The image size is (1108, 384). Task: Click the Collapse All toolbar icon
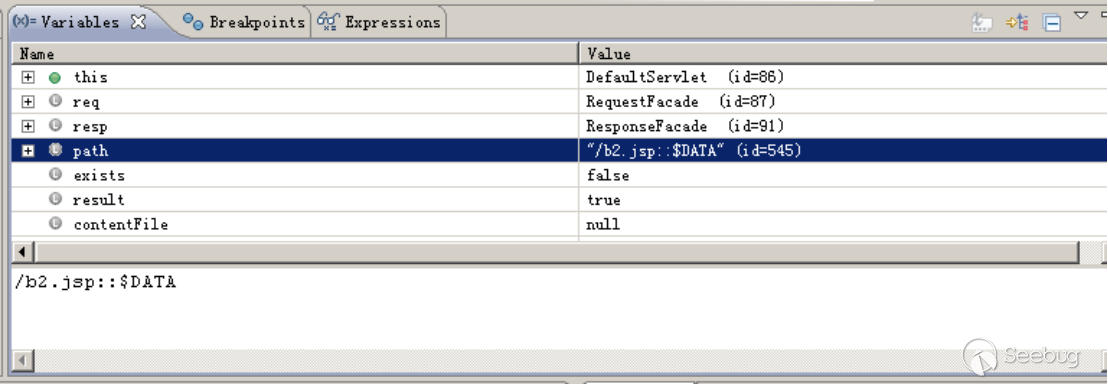point(1052,23)
